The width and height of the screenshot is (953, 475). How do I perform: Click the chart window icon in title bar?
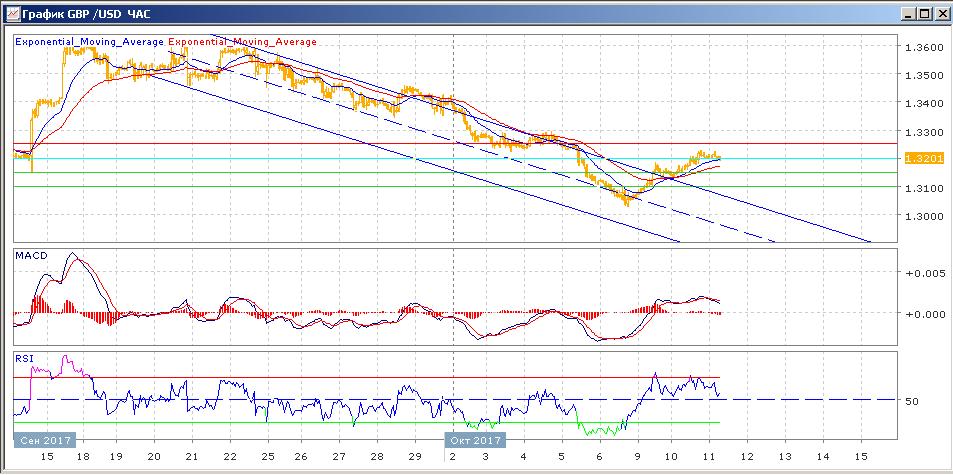[11, 14]
